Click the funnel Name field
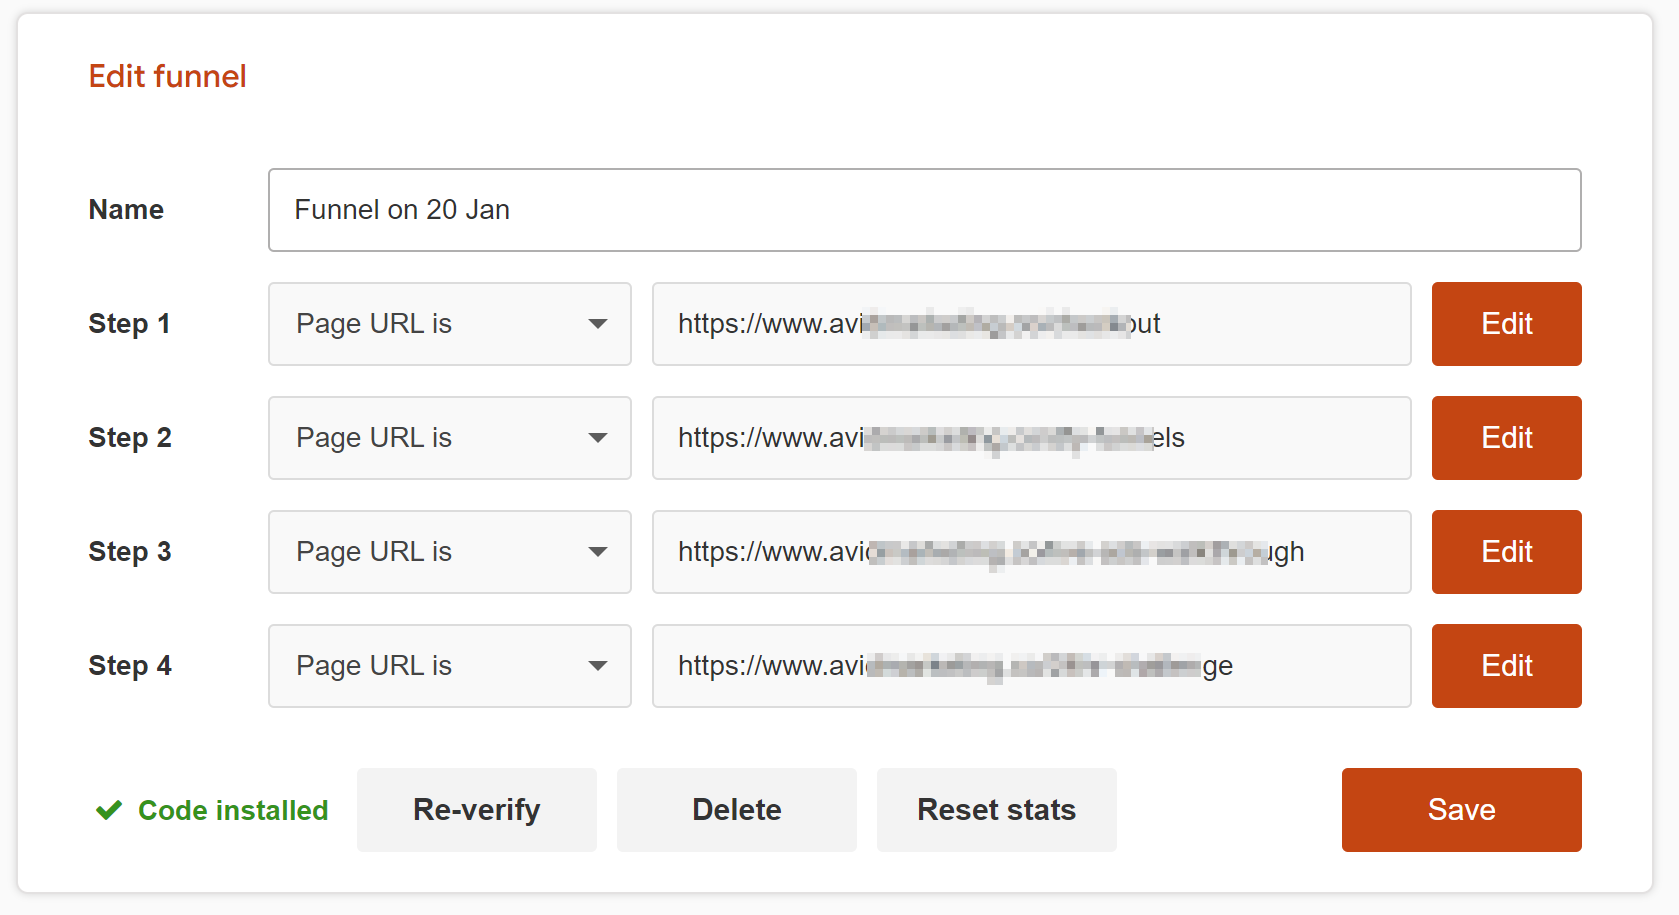 [x=924, y=210]
